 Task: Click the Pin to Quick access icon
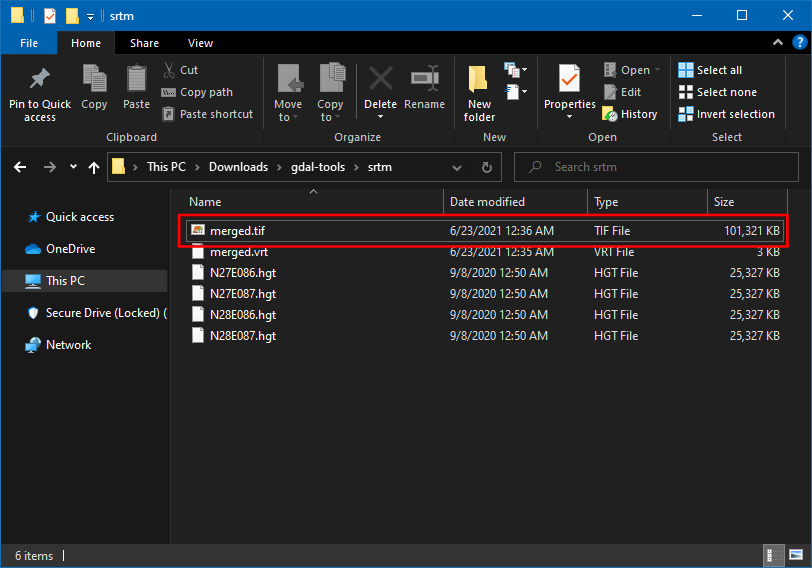click(39, 80)
